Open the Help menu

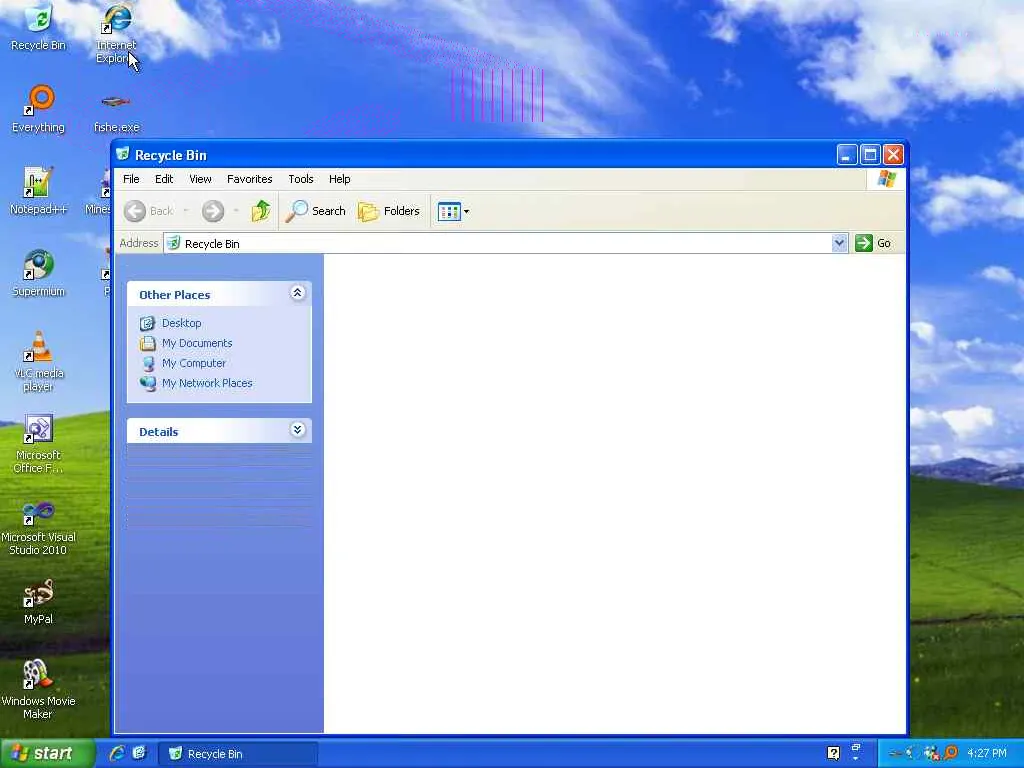340,179
